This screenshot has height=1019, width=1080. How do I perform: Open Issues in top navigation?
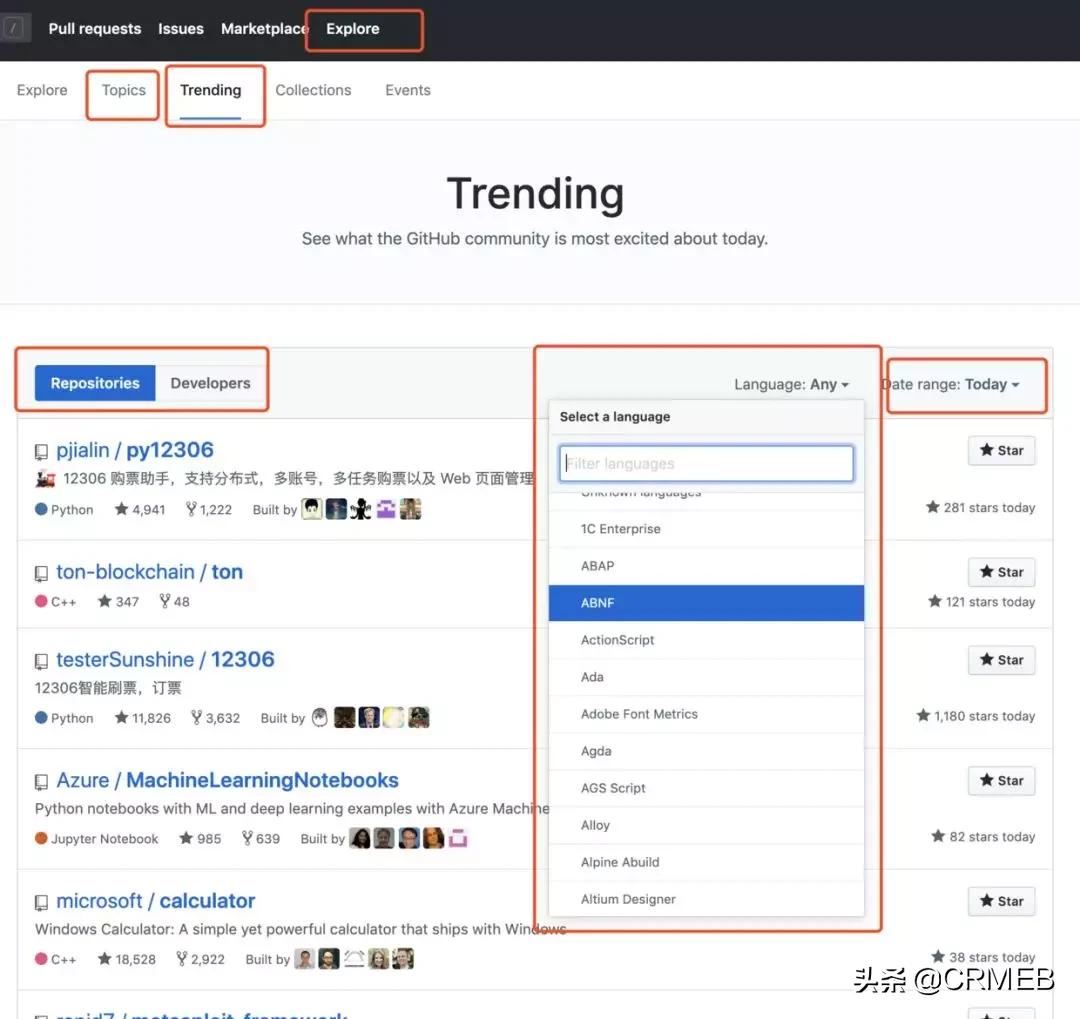(180, 29)
